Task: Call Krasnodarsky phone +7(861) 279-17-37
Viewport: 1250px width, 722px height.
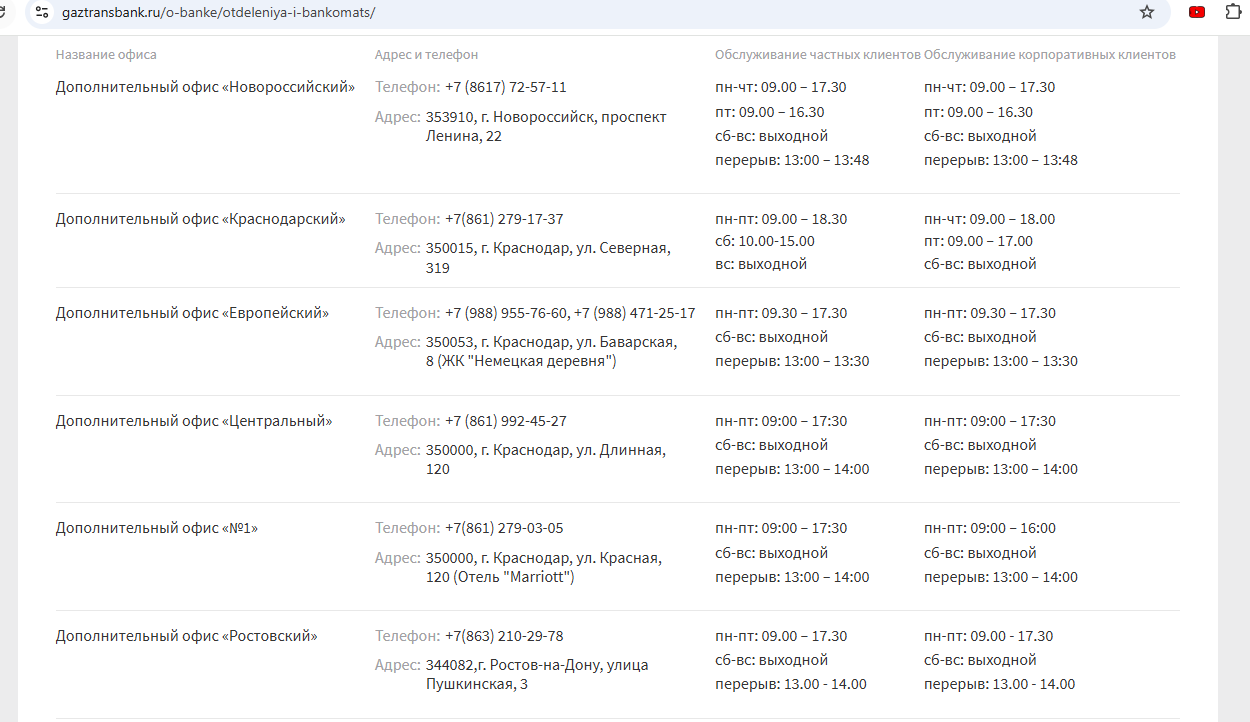Action: 504,219
